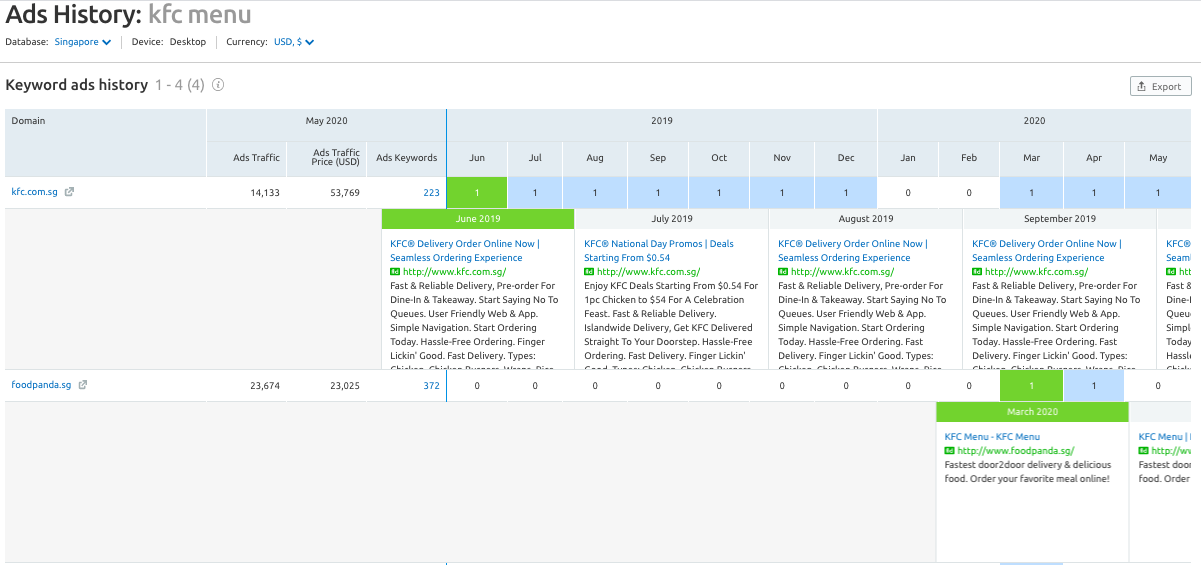Viewport: 1201px width, 565px height.
Task: Select the September 2019 ad panel header
Action: coord(1060,219)
